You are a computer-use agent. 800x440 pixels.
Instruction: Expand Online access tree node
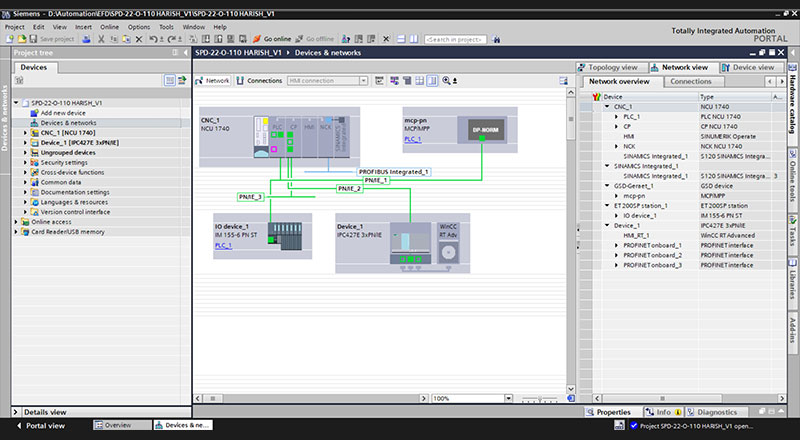pyautogui.click(x=16, y=222)
